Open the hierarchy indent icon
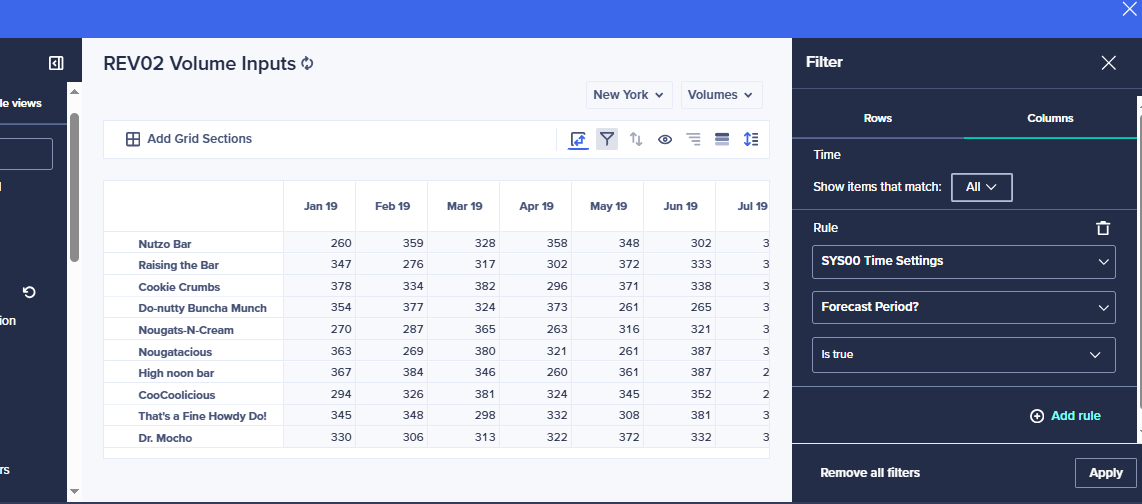Screen dimensions: 1142x504 point(693,139)
